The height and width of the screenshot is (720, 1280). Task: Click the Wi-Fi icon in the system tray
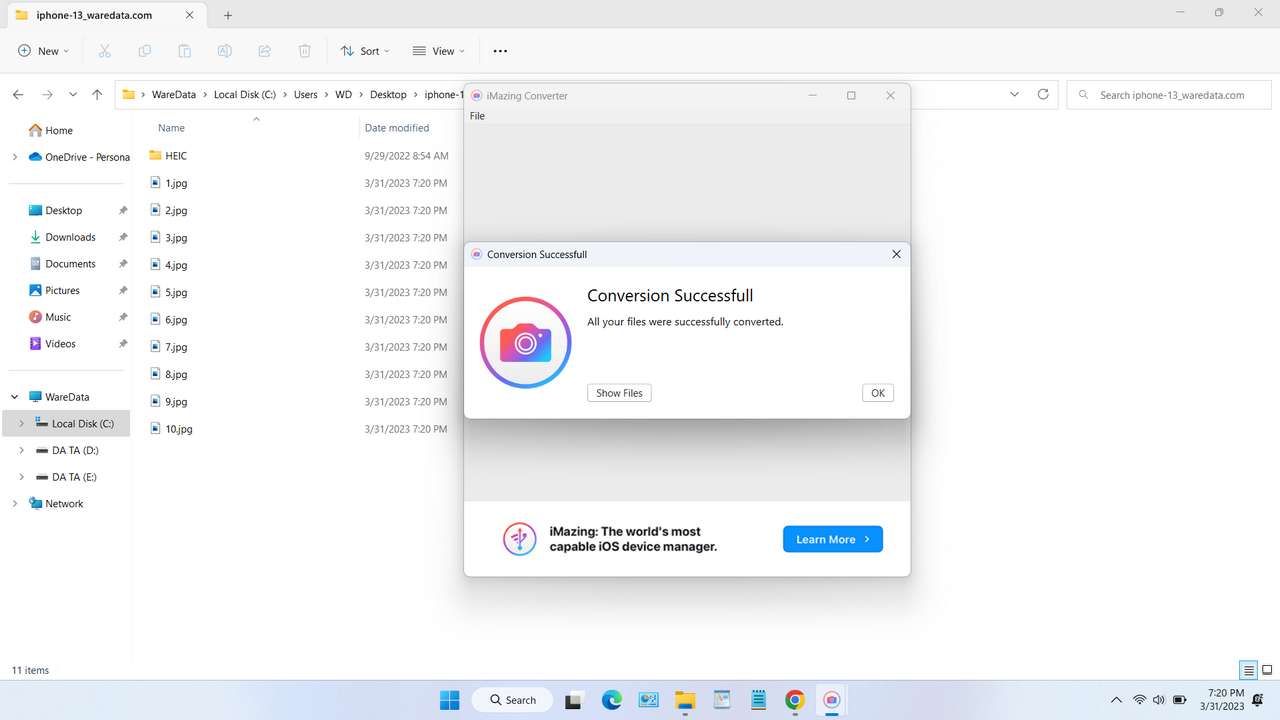(x=1139, y=700)
